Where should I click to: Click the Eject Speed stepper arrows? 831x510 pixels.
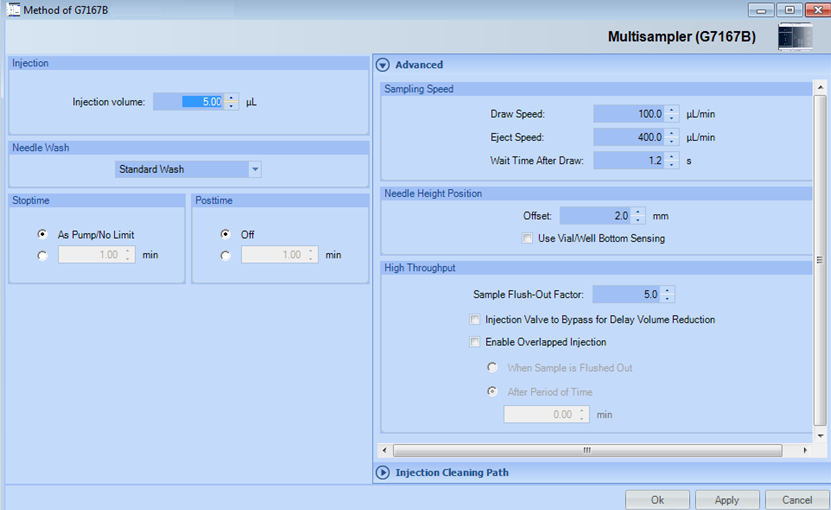coord(672,137)
